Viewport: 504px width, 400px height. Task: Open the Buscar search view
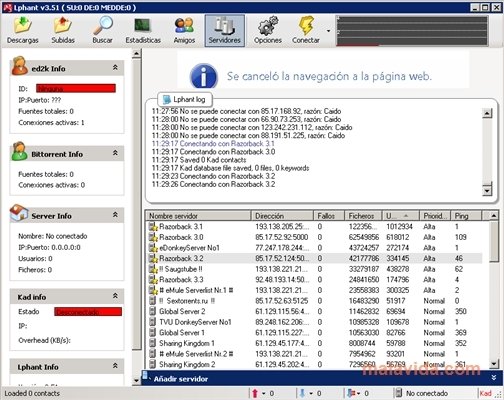click(102, 31)
